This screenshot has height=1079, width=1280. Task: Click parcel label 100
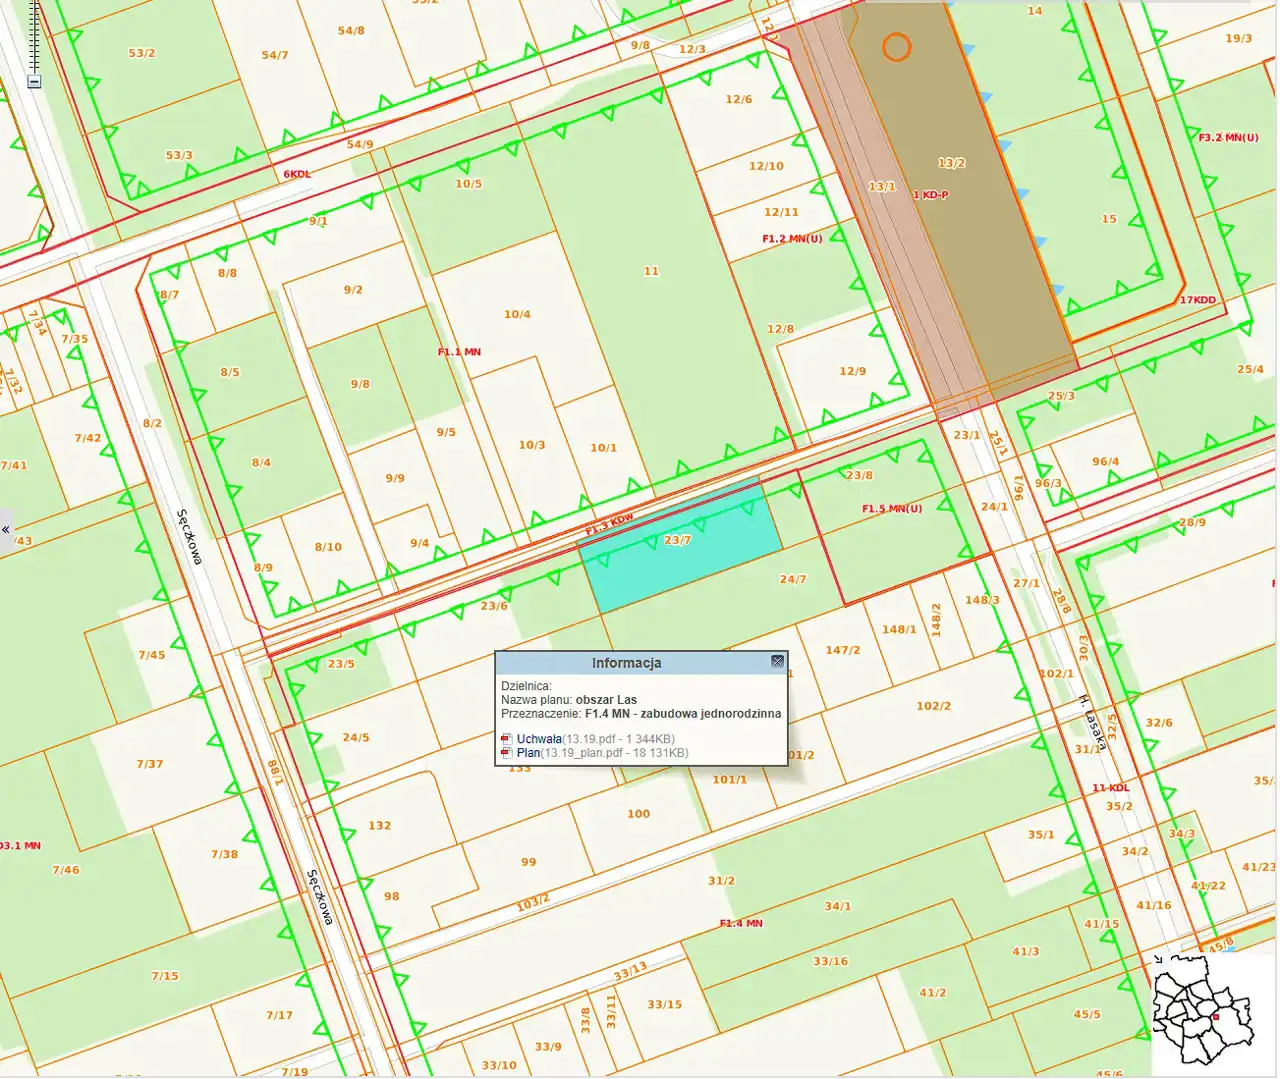pos(639,814)
